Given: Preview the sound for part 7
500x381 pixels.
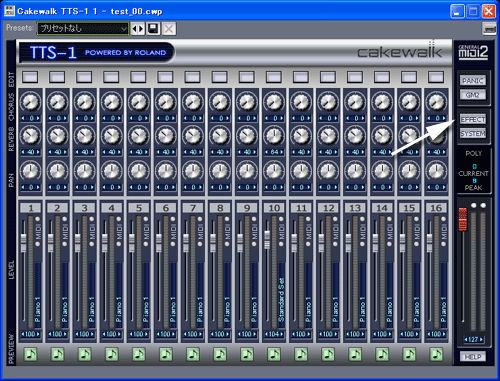Looking at the screenshot, I should (193, 354).
